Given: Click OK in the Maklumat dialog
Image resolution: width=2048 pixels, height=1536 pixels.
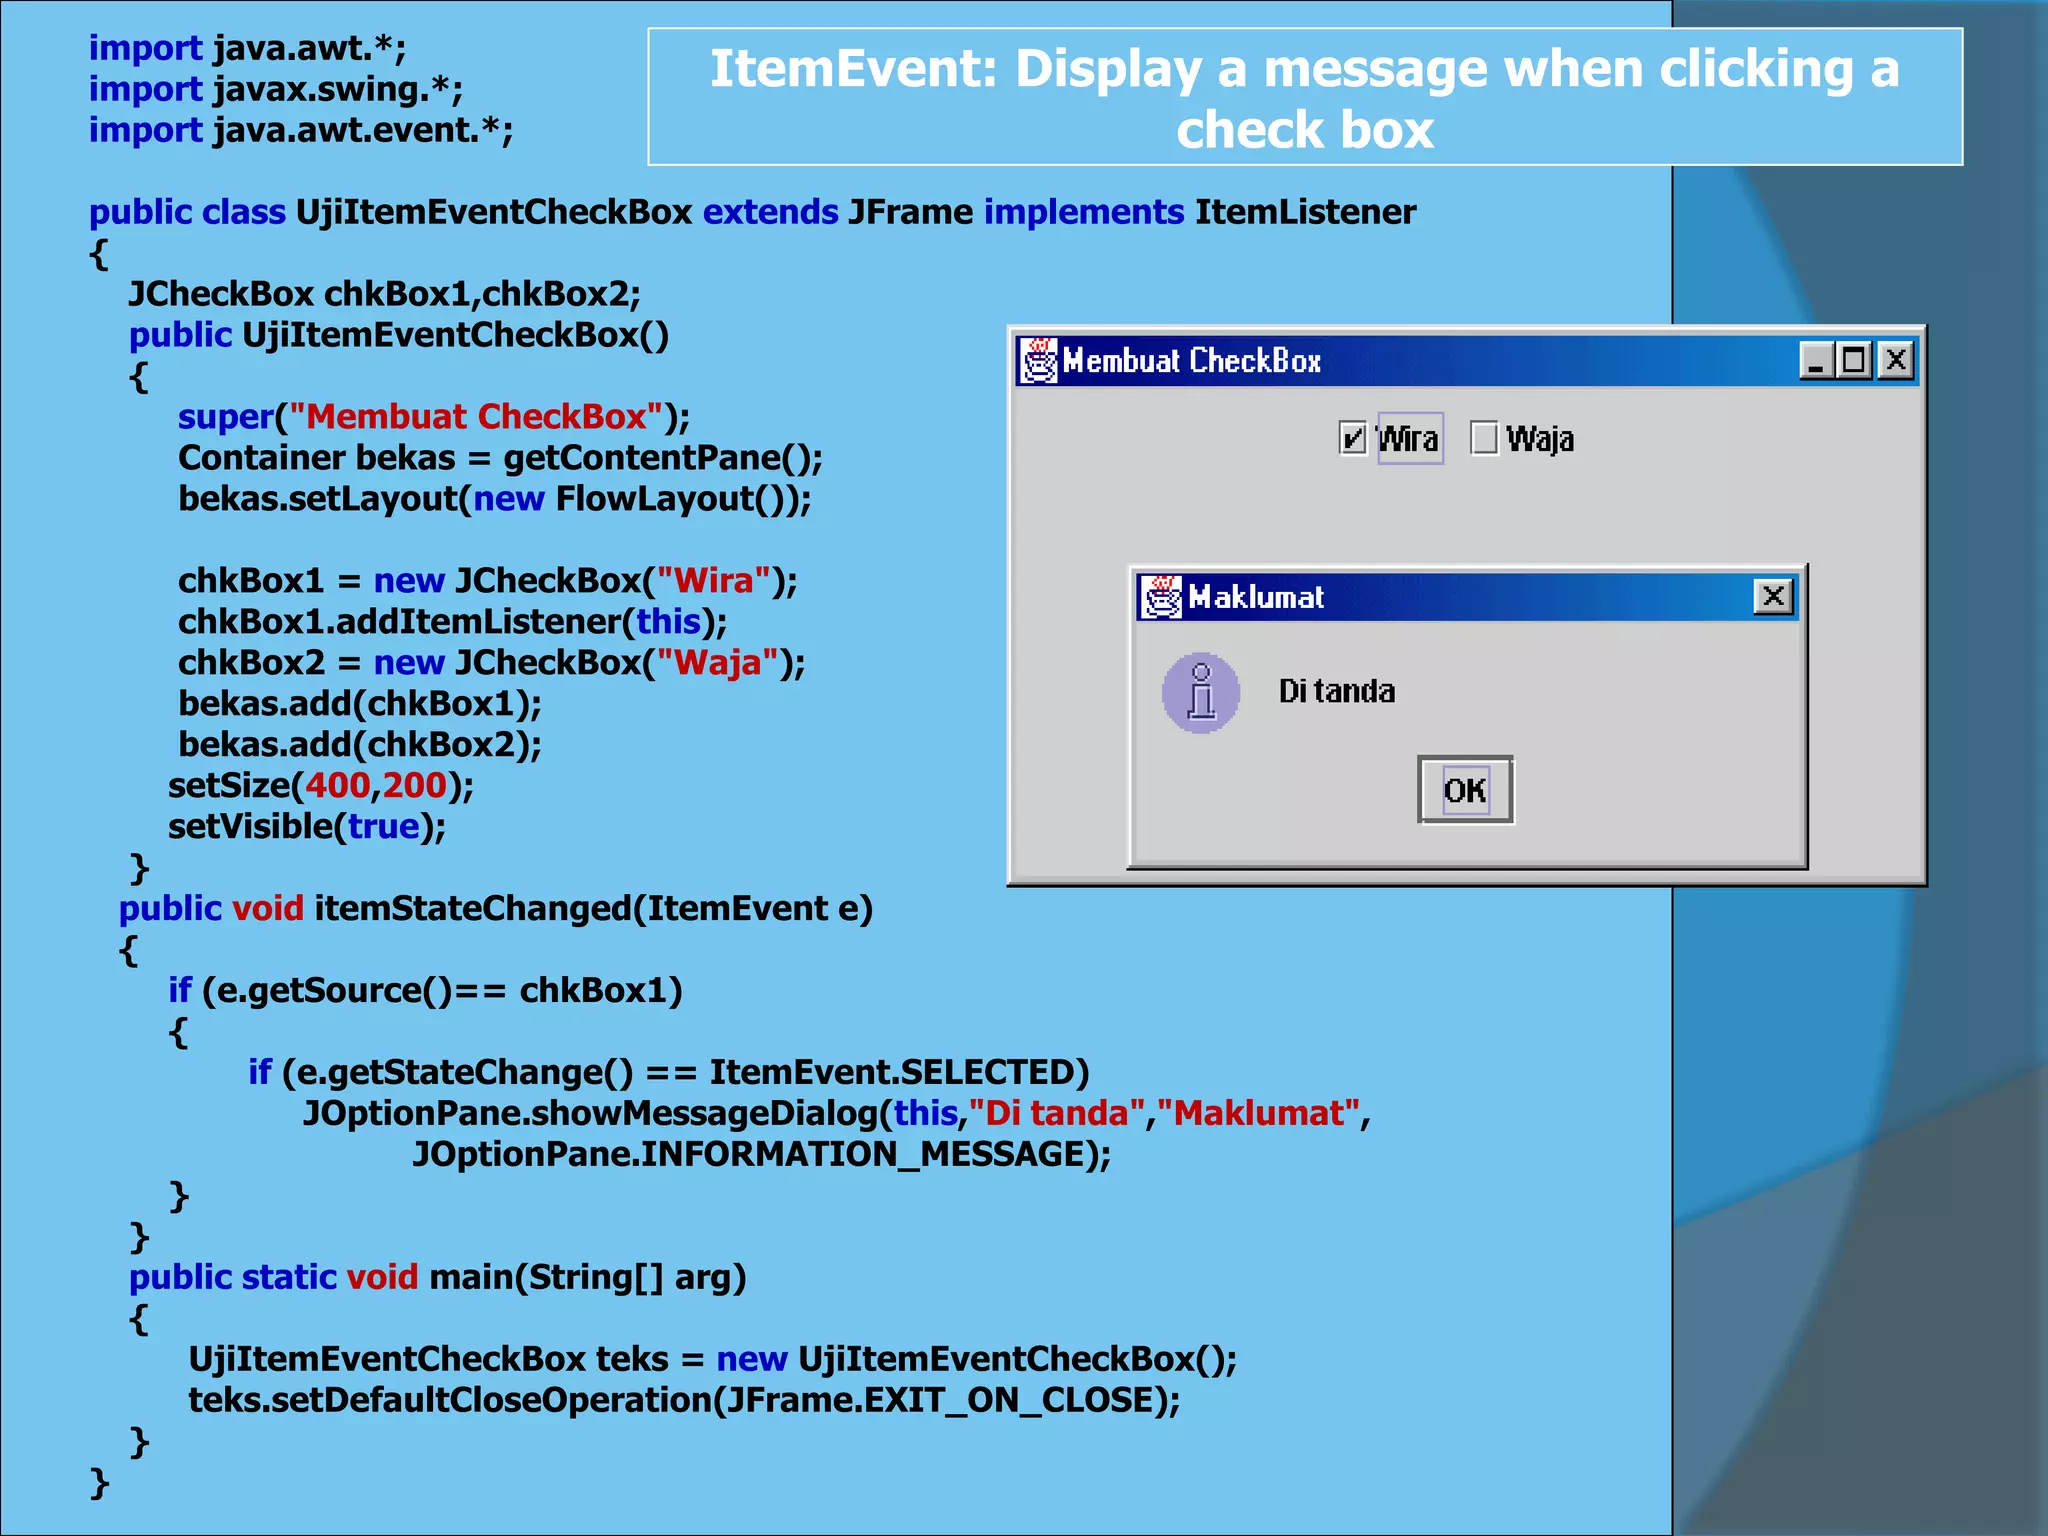Looking at the screenshot, I should pyautogui.click(x=1465, y=790).
